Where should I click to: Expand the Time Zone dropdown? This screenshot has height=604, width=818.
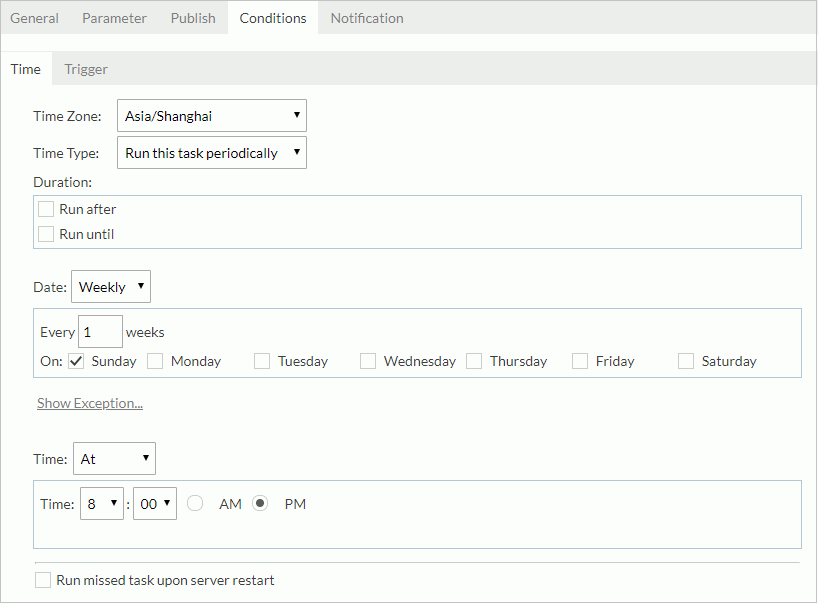pos(211,116)
